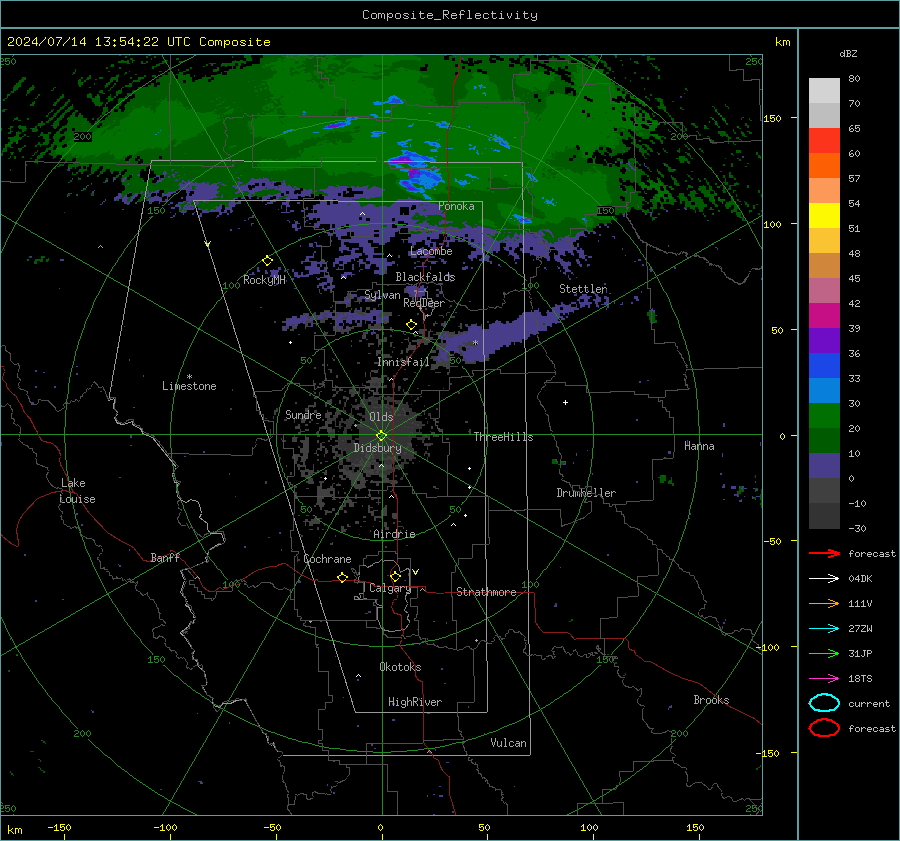Click the yellow radar site marker at Didsbury

382,435
